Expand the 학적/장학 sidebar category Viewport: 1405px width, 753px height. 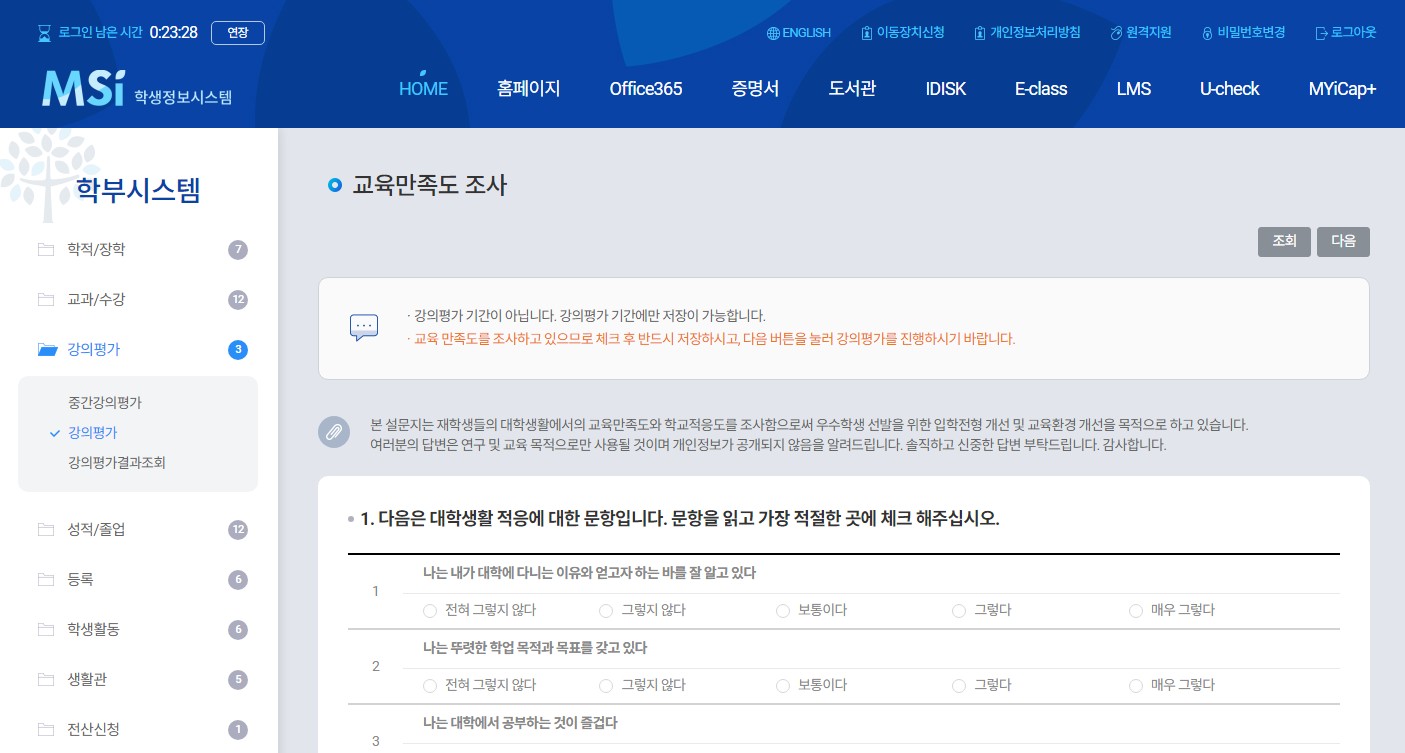96,249
